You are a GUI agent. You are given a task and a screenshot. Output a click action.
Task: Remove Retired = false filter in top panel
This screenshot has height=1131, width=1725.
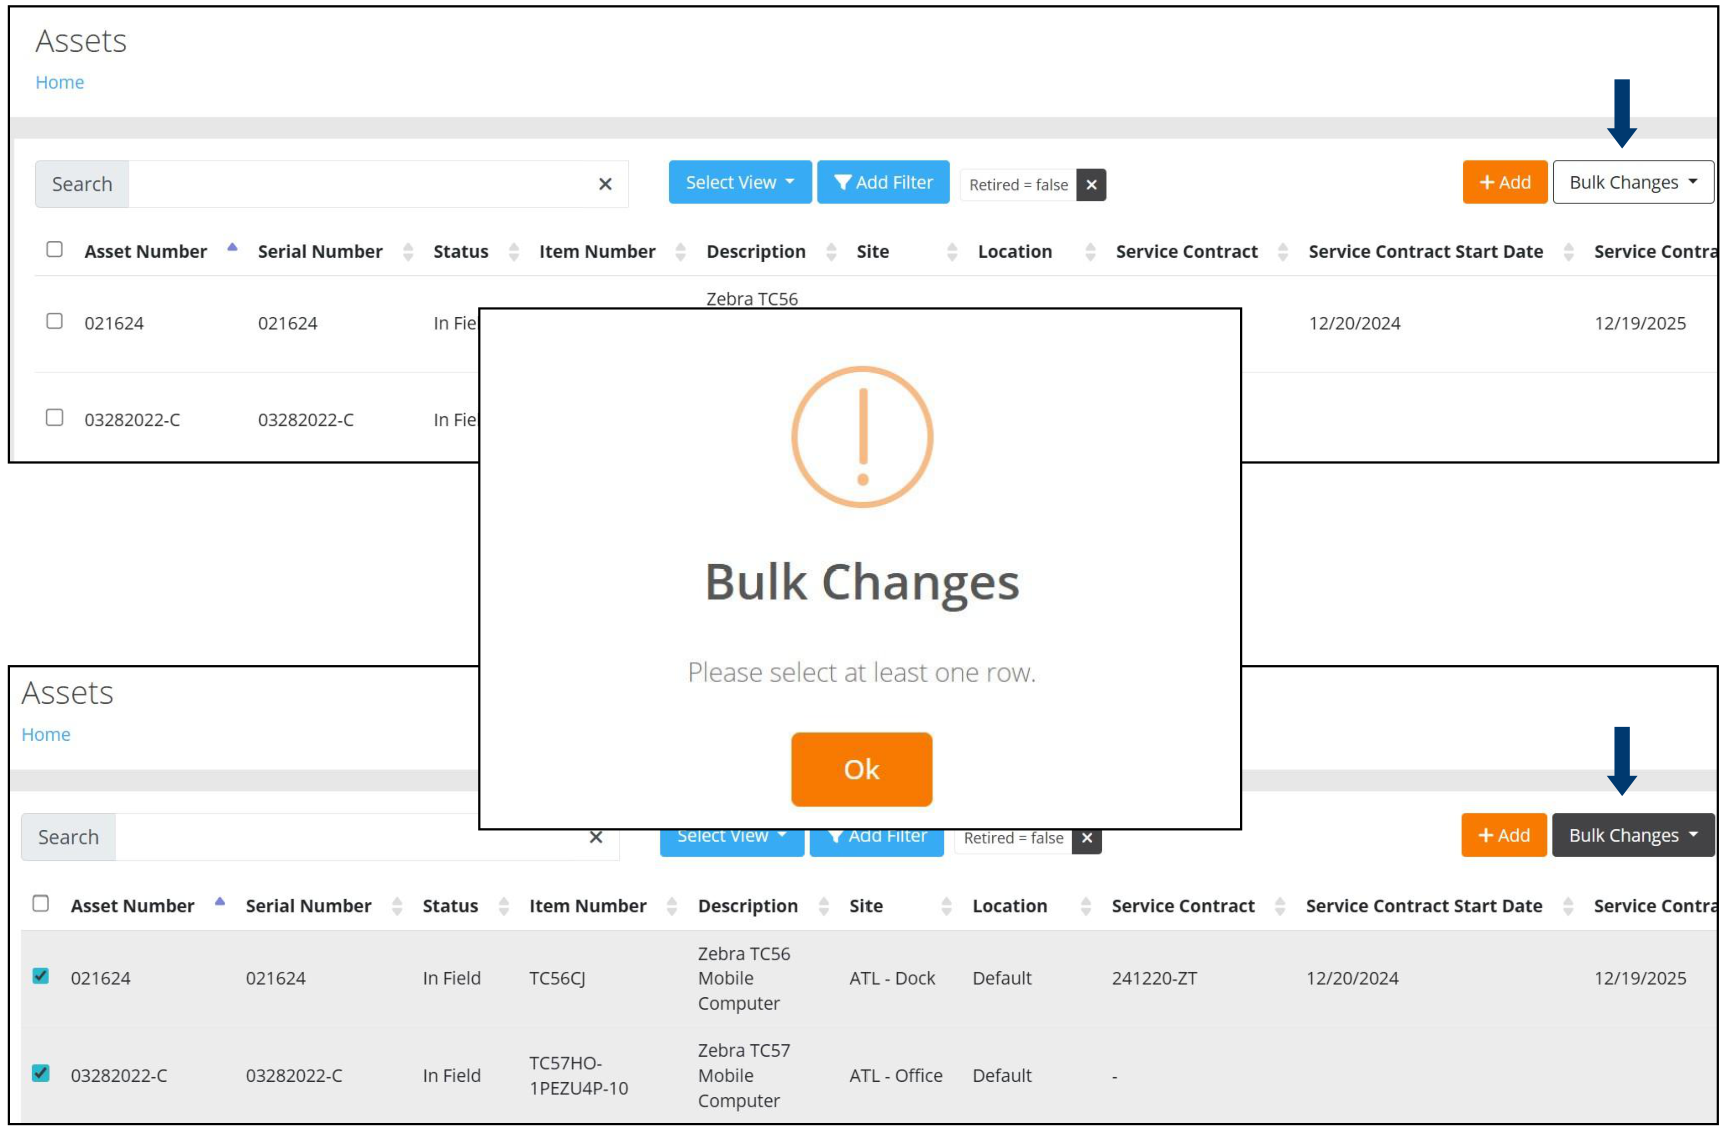(x=1091, y=185)
